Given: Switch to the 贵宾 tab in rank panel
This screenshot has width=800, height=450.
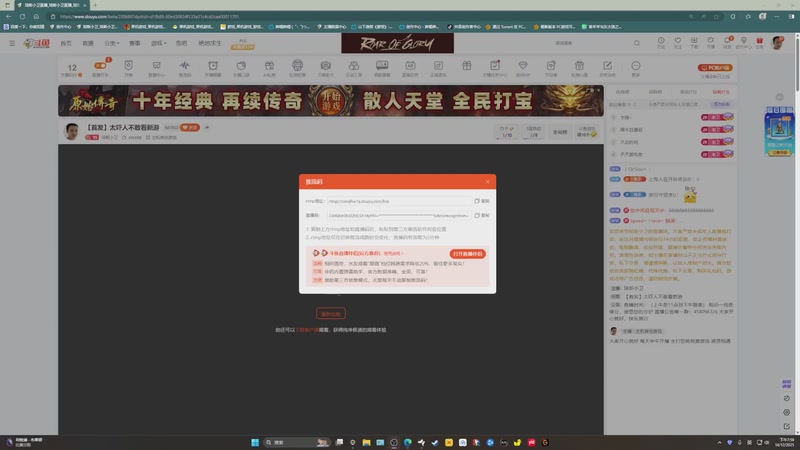Looking at the screenshot, I should click(688, 92).
